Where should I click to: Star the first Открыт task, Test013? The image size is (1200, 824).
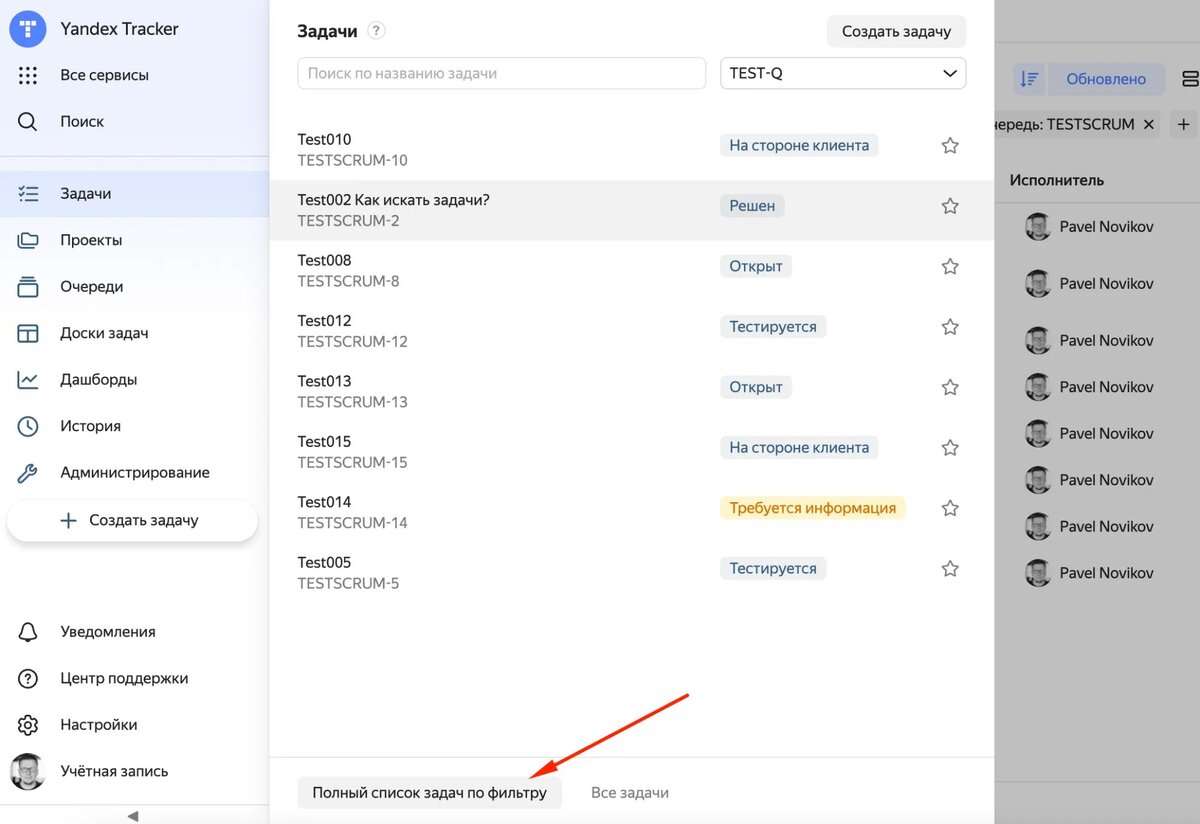[x=950, y=387]
